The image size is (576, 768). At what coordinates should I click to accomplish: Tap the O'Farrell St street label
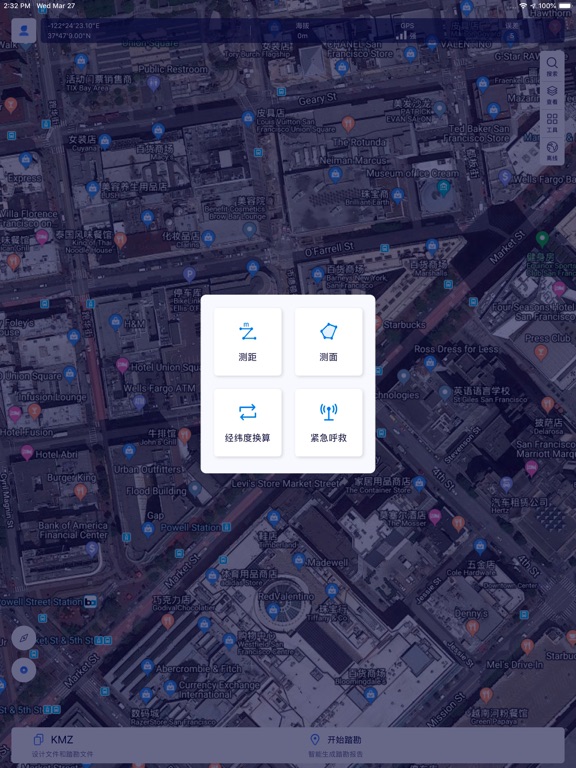coord(329,249)
